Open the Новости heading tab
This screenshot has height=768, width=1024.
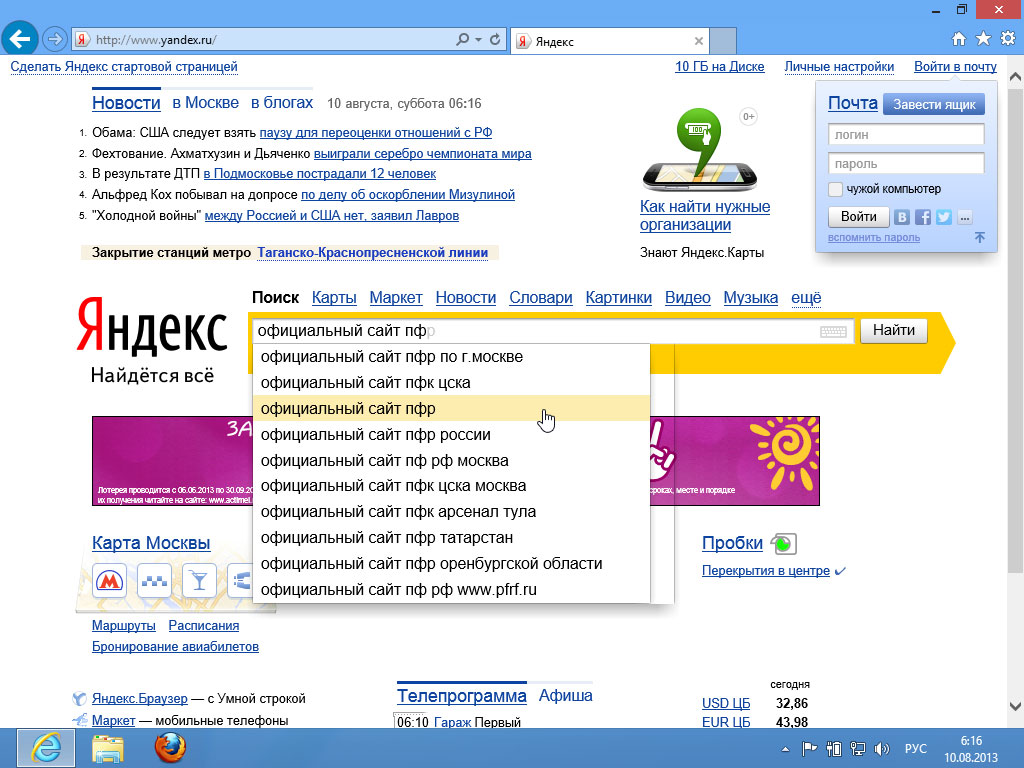tap(126, 103)
